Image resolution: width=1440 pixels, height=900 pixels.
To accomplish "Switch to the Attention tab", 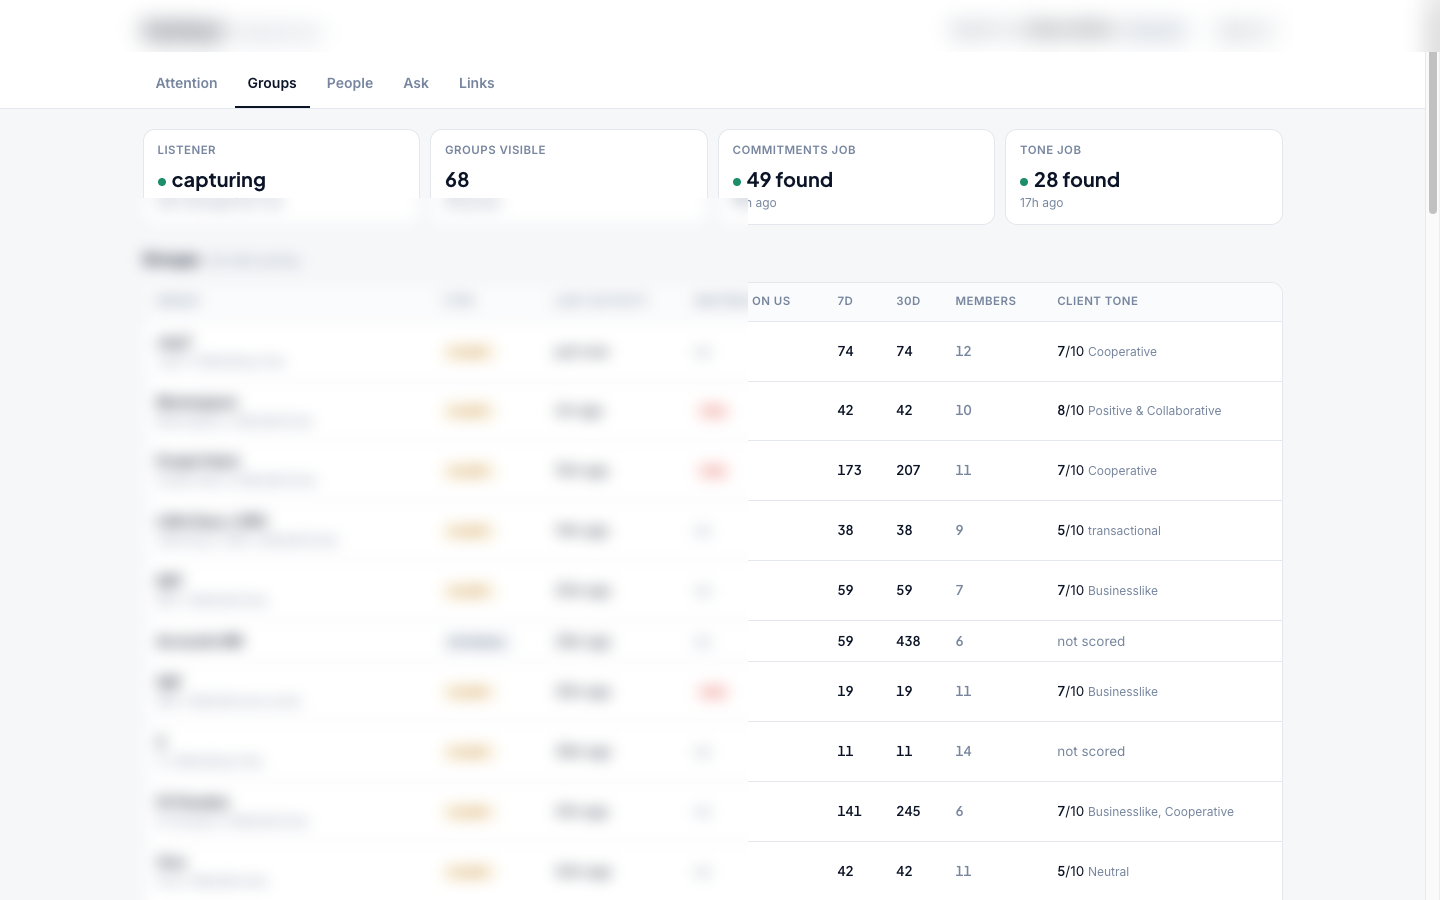I will pos(186,83).
